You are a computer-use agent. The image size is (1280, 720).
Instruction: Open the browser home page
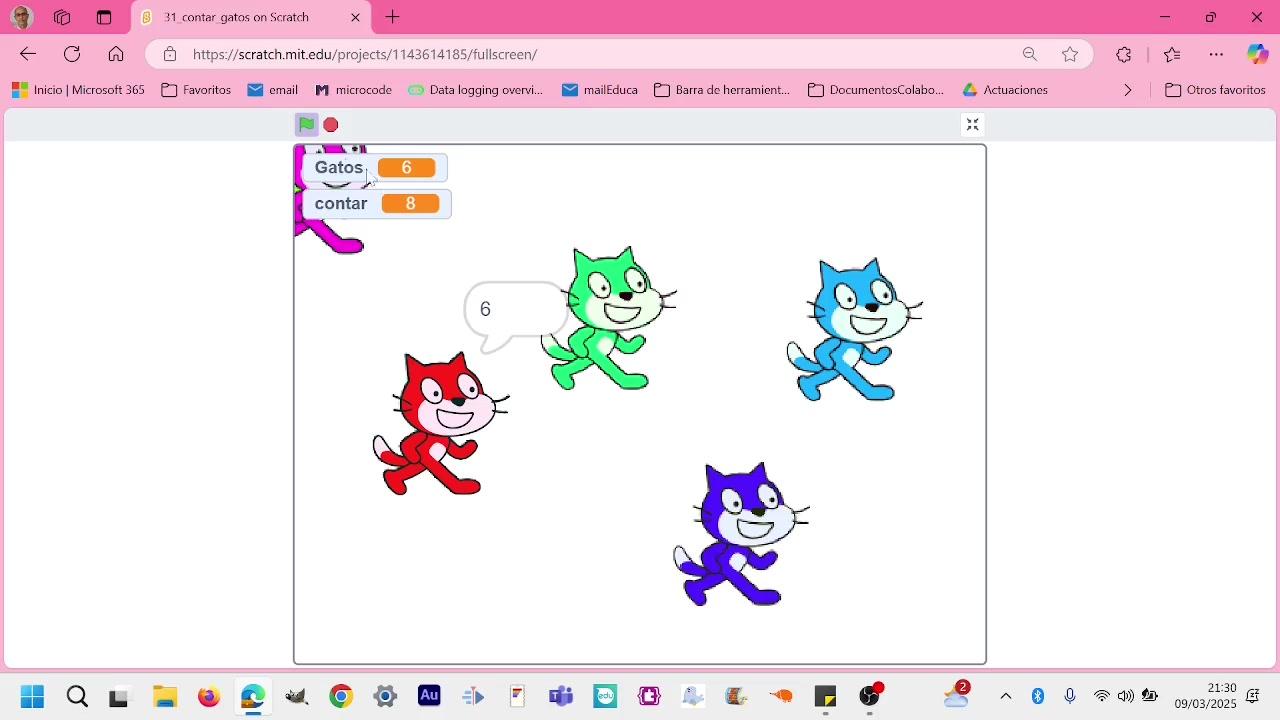pyautogui.click(x=116, y=54)
